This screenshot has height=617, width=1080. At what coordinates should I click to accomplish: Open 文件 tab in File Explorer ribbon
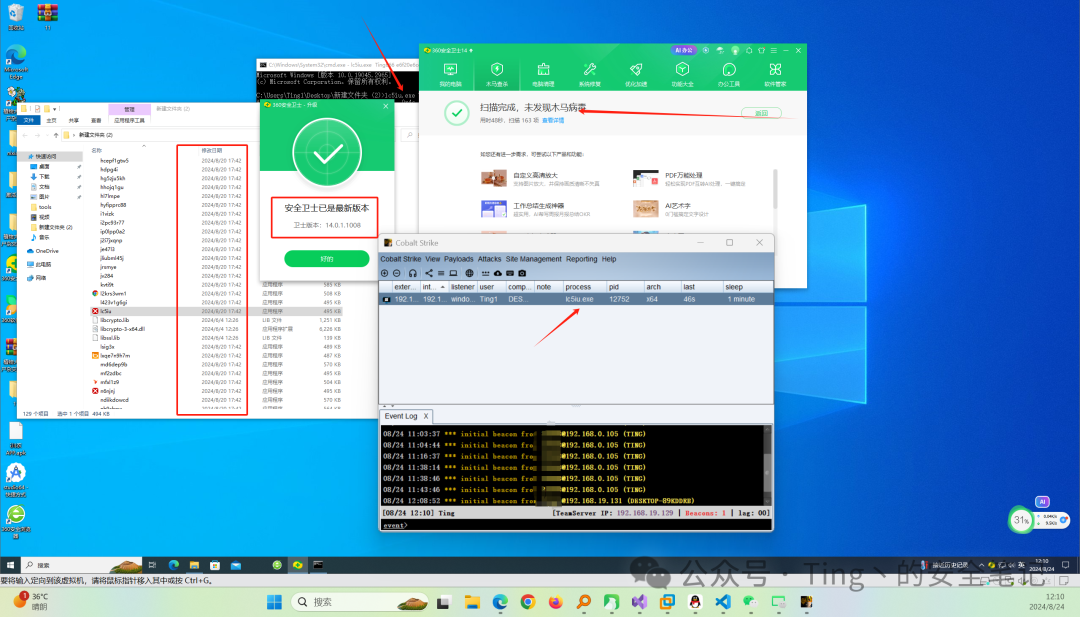click(x=29, y=121)
